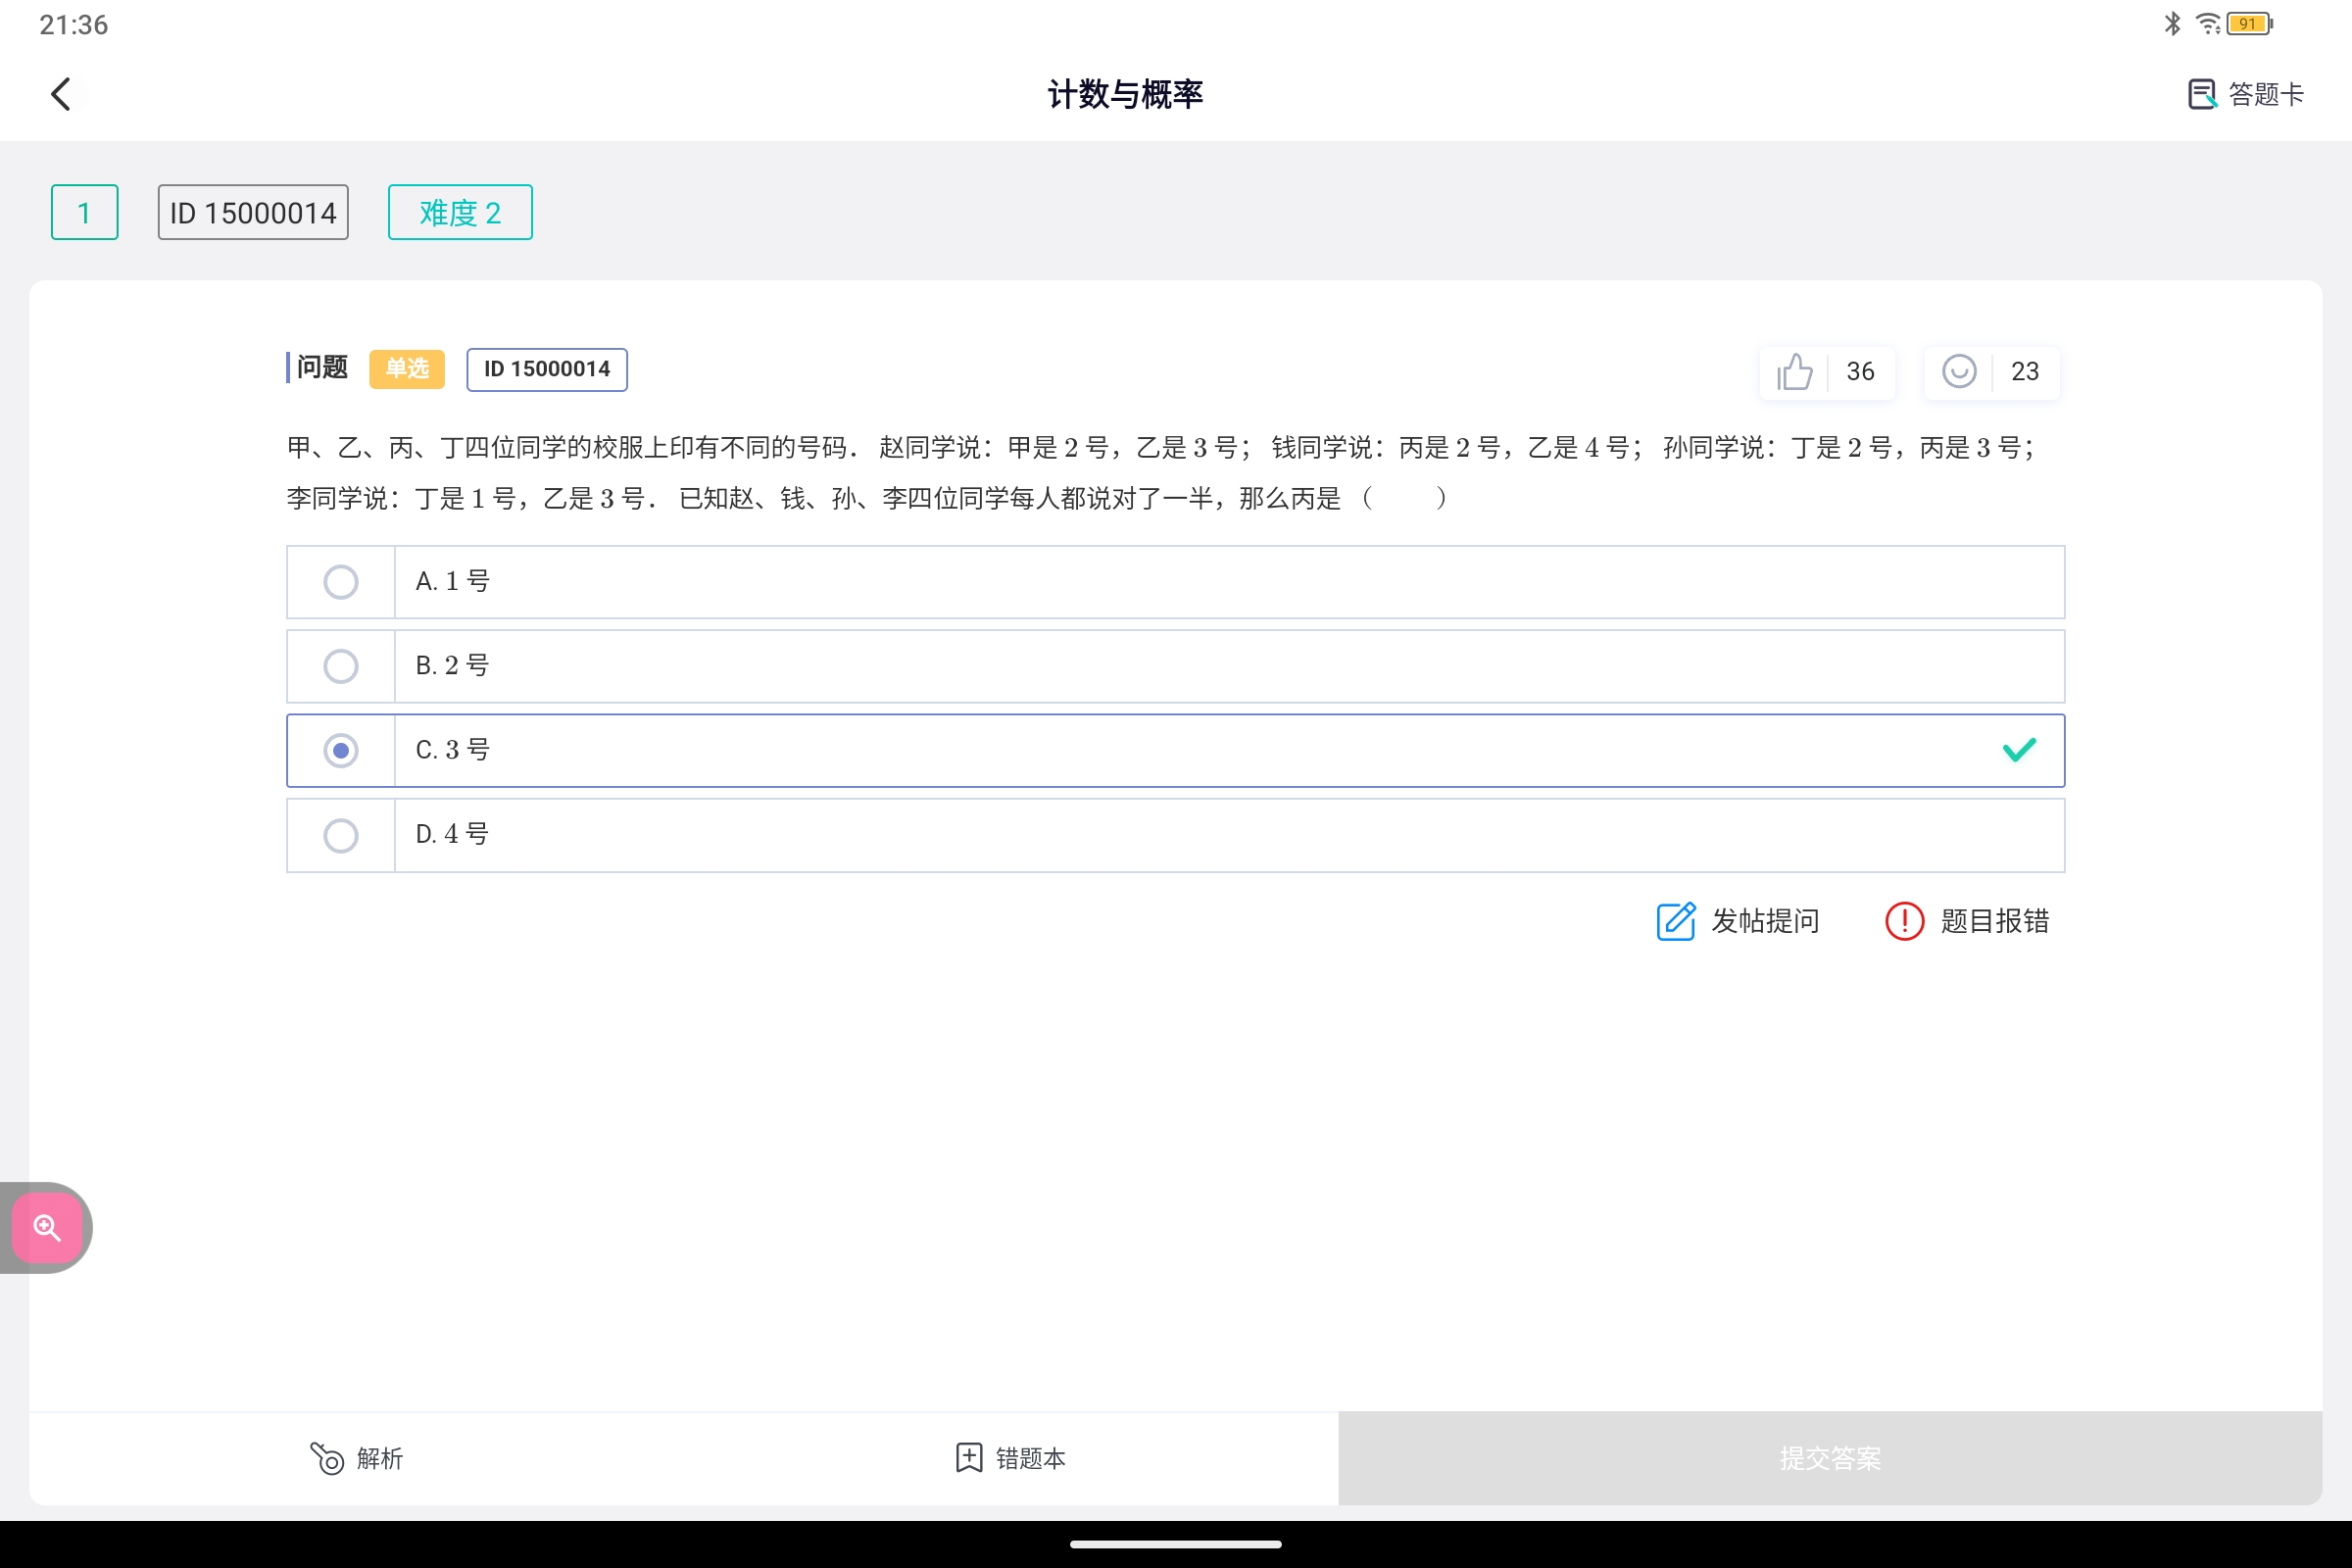Screen dimensions: 2352x1568
Task: Select radio button for B. 2号
Action: click(341, 666)
